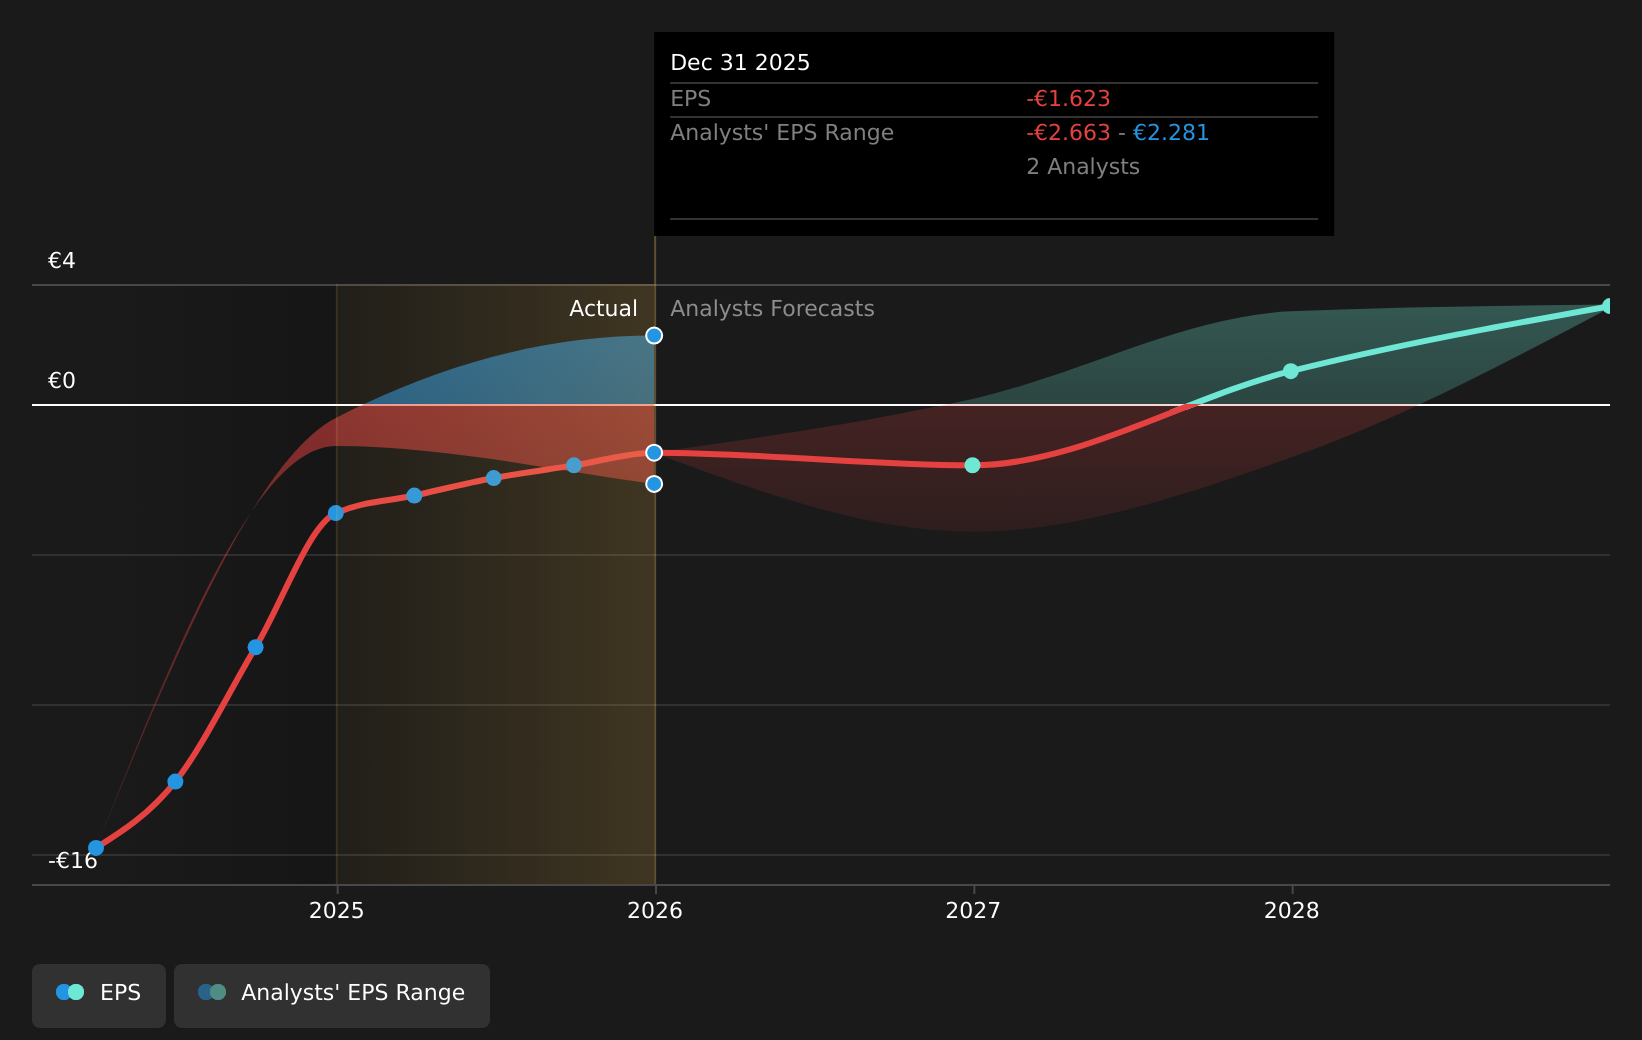Select the forecast EPS point at 2028
Viewport: 1642px width, 1040px height.
tap(1291, 371)
